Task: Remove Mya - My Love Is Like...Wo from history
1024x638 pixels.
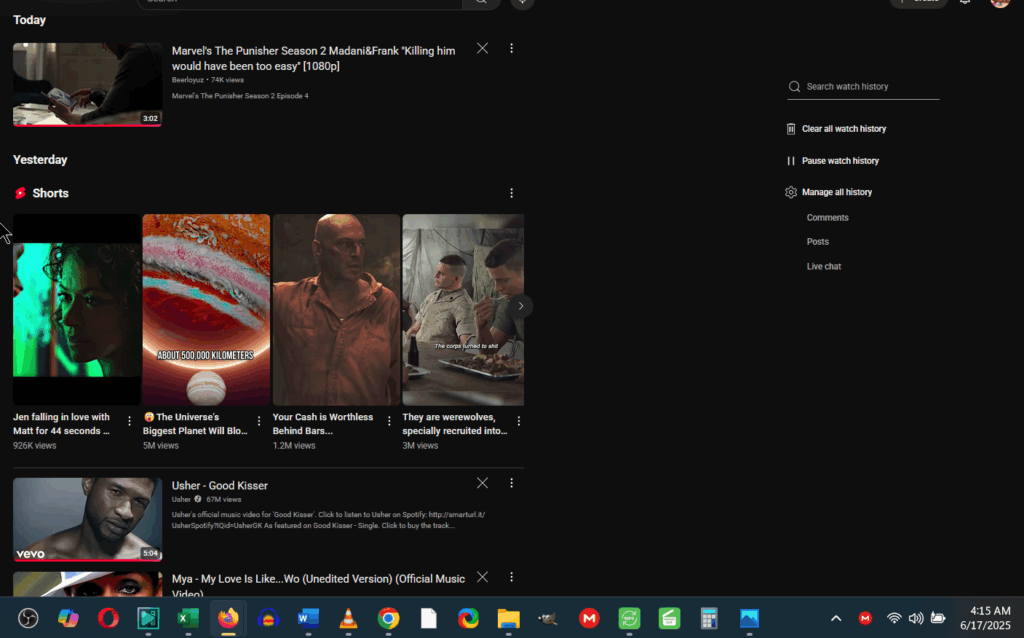Action: point(482,577)
